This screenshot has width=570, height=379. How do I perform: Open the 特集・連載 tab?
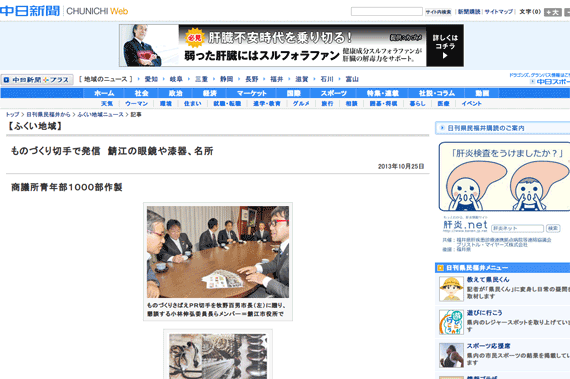[382, 93]
